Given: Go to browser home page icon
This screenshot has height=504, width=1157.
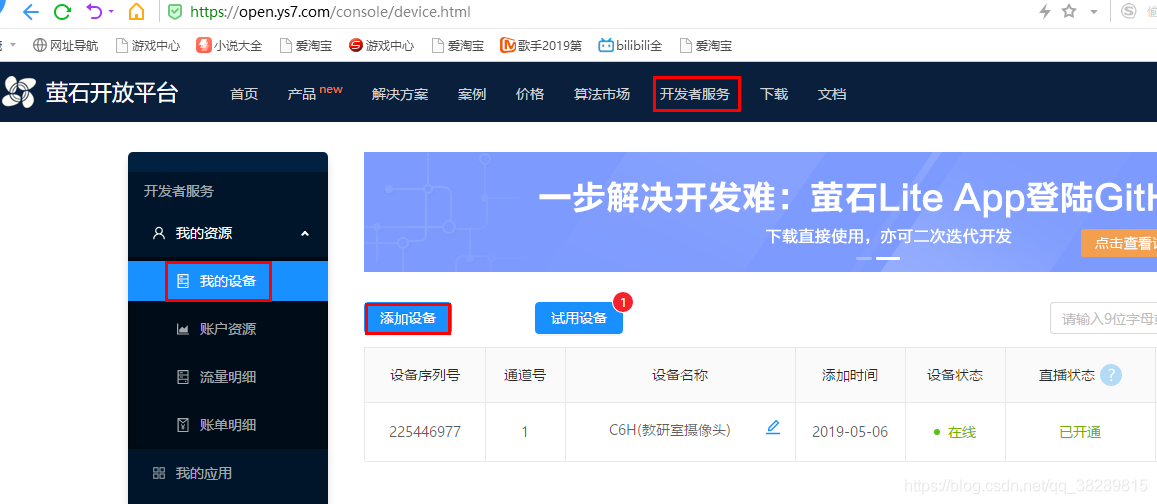Looking at the screenshot, I should click(137, 12).
